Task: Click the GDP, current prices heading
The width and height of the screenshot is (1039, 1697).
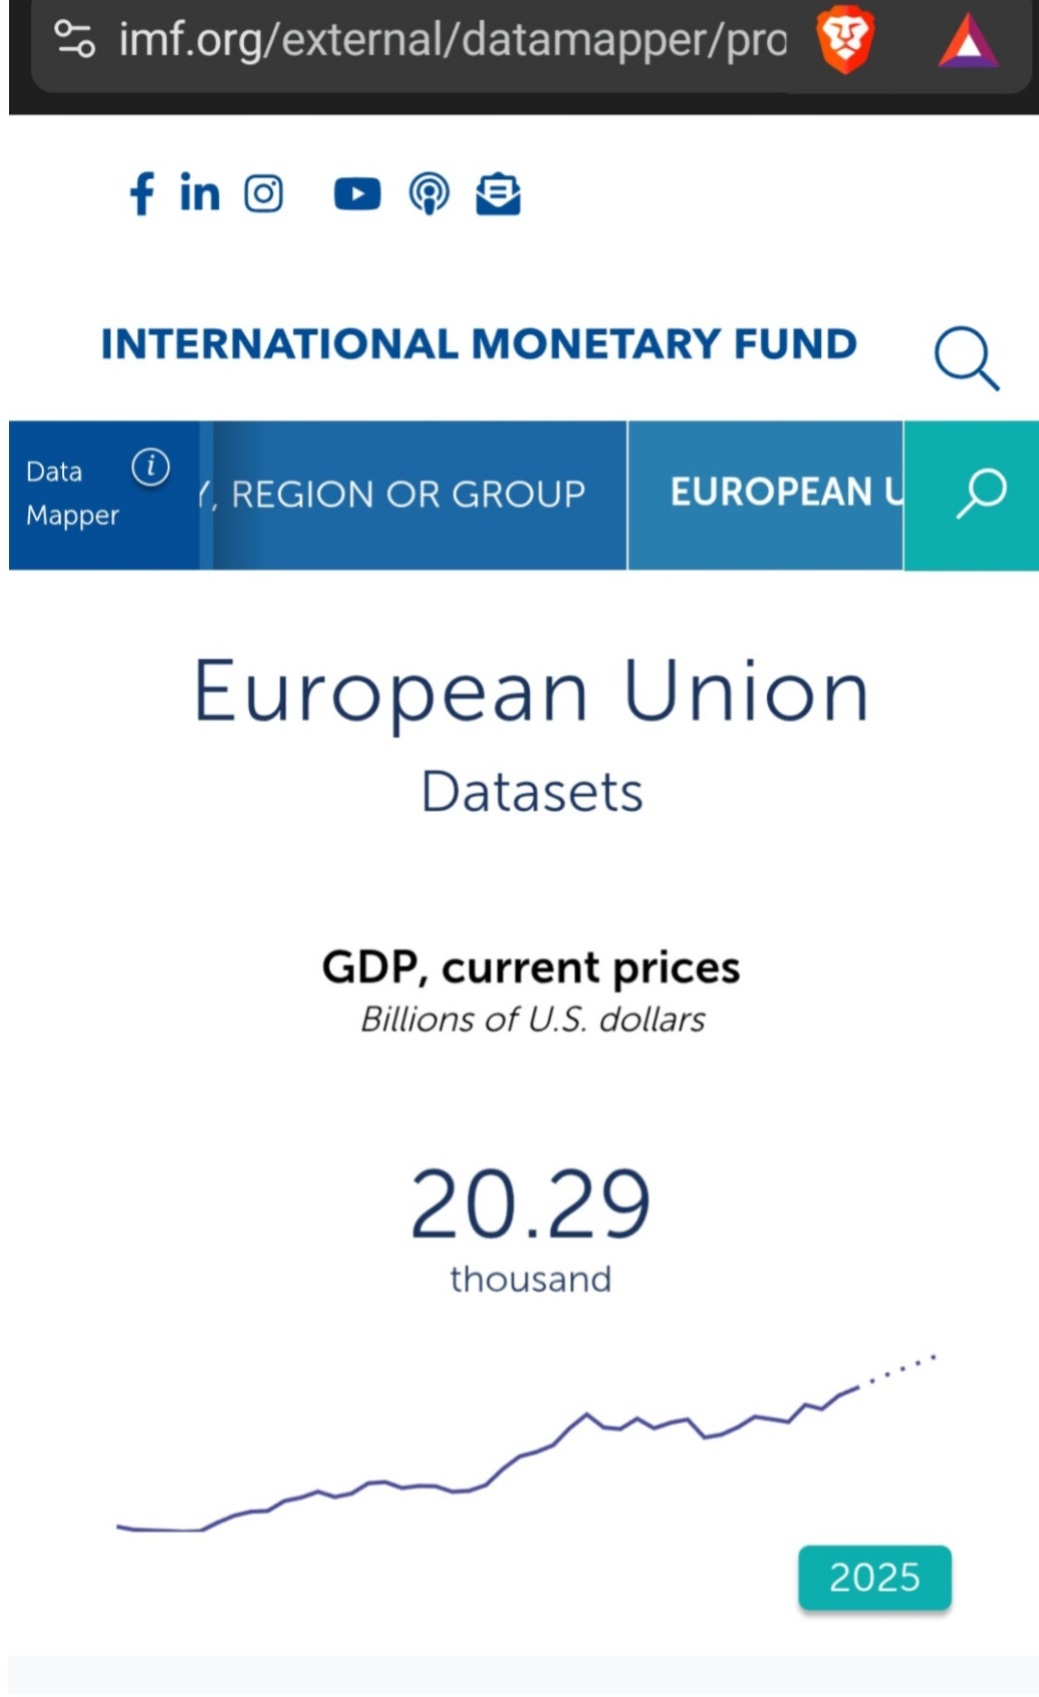Action: [530, 967]
